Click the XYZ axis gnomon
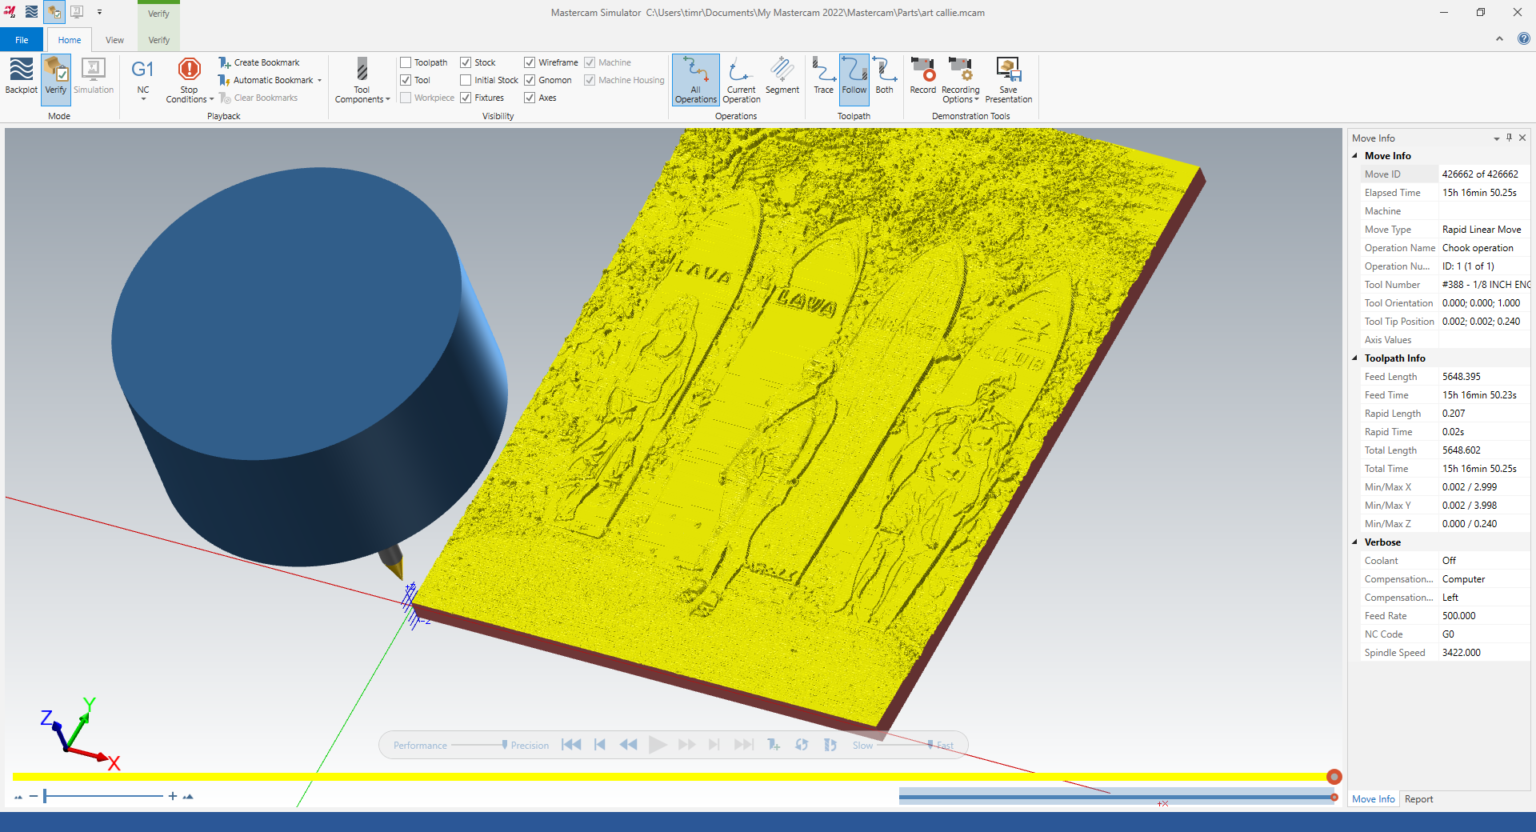The width and height of the screenshot is (1536, 832). pyautogui.click(x=80, y=733)
